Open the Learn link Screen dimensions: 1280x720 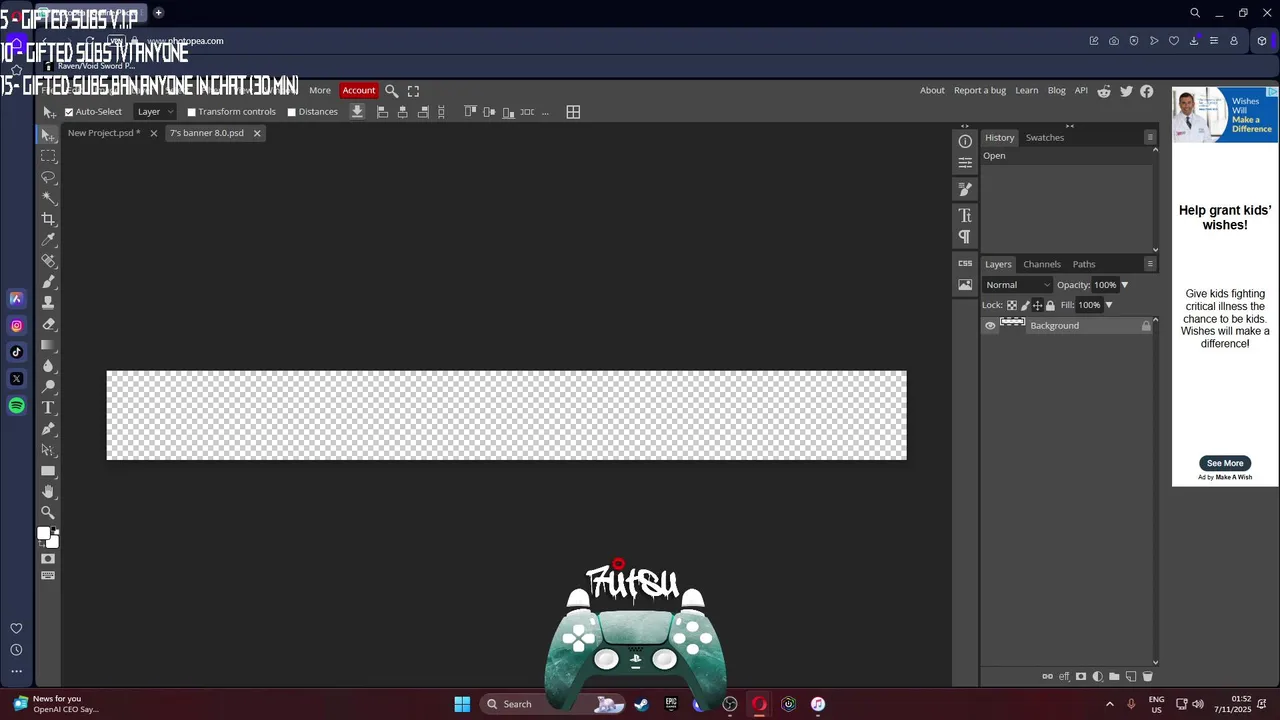click(x=1027, y=90)
